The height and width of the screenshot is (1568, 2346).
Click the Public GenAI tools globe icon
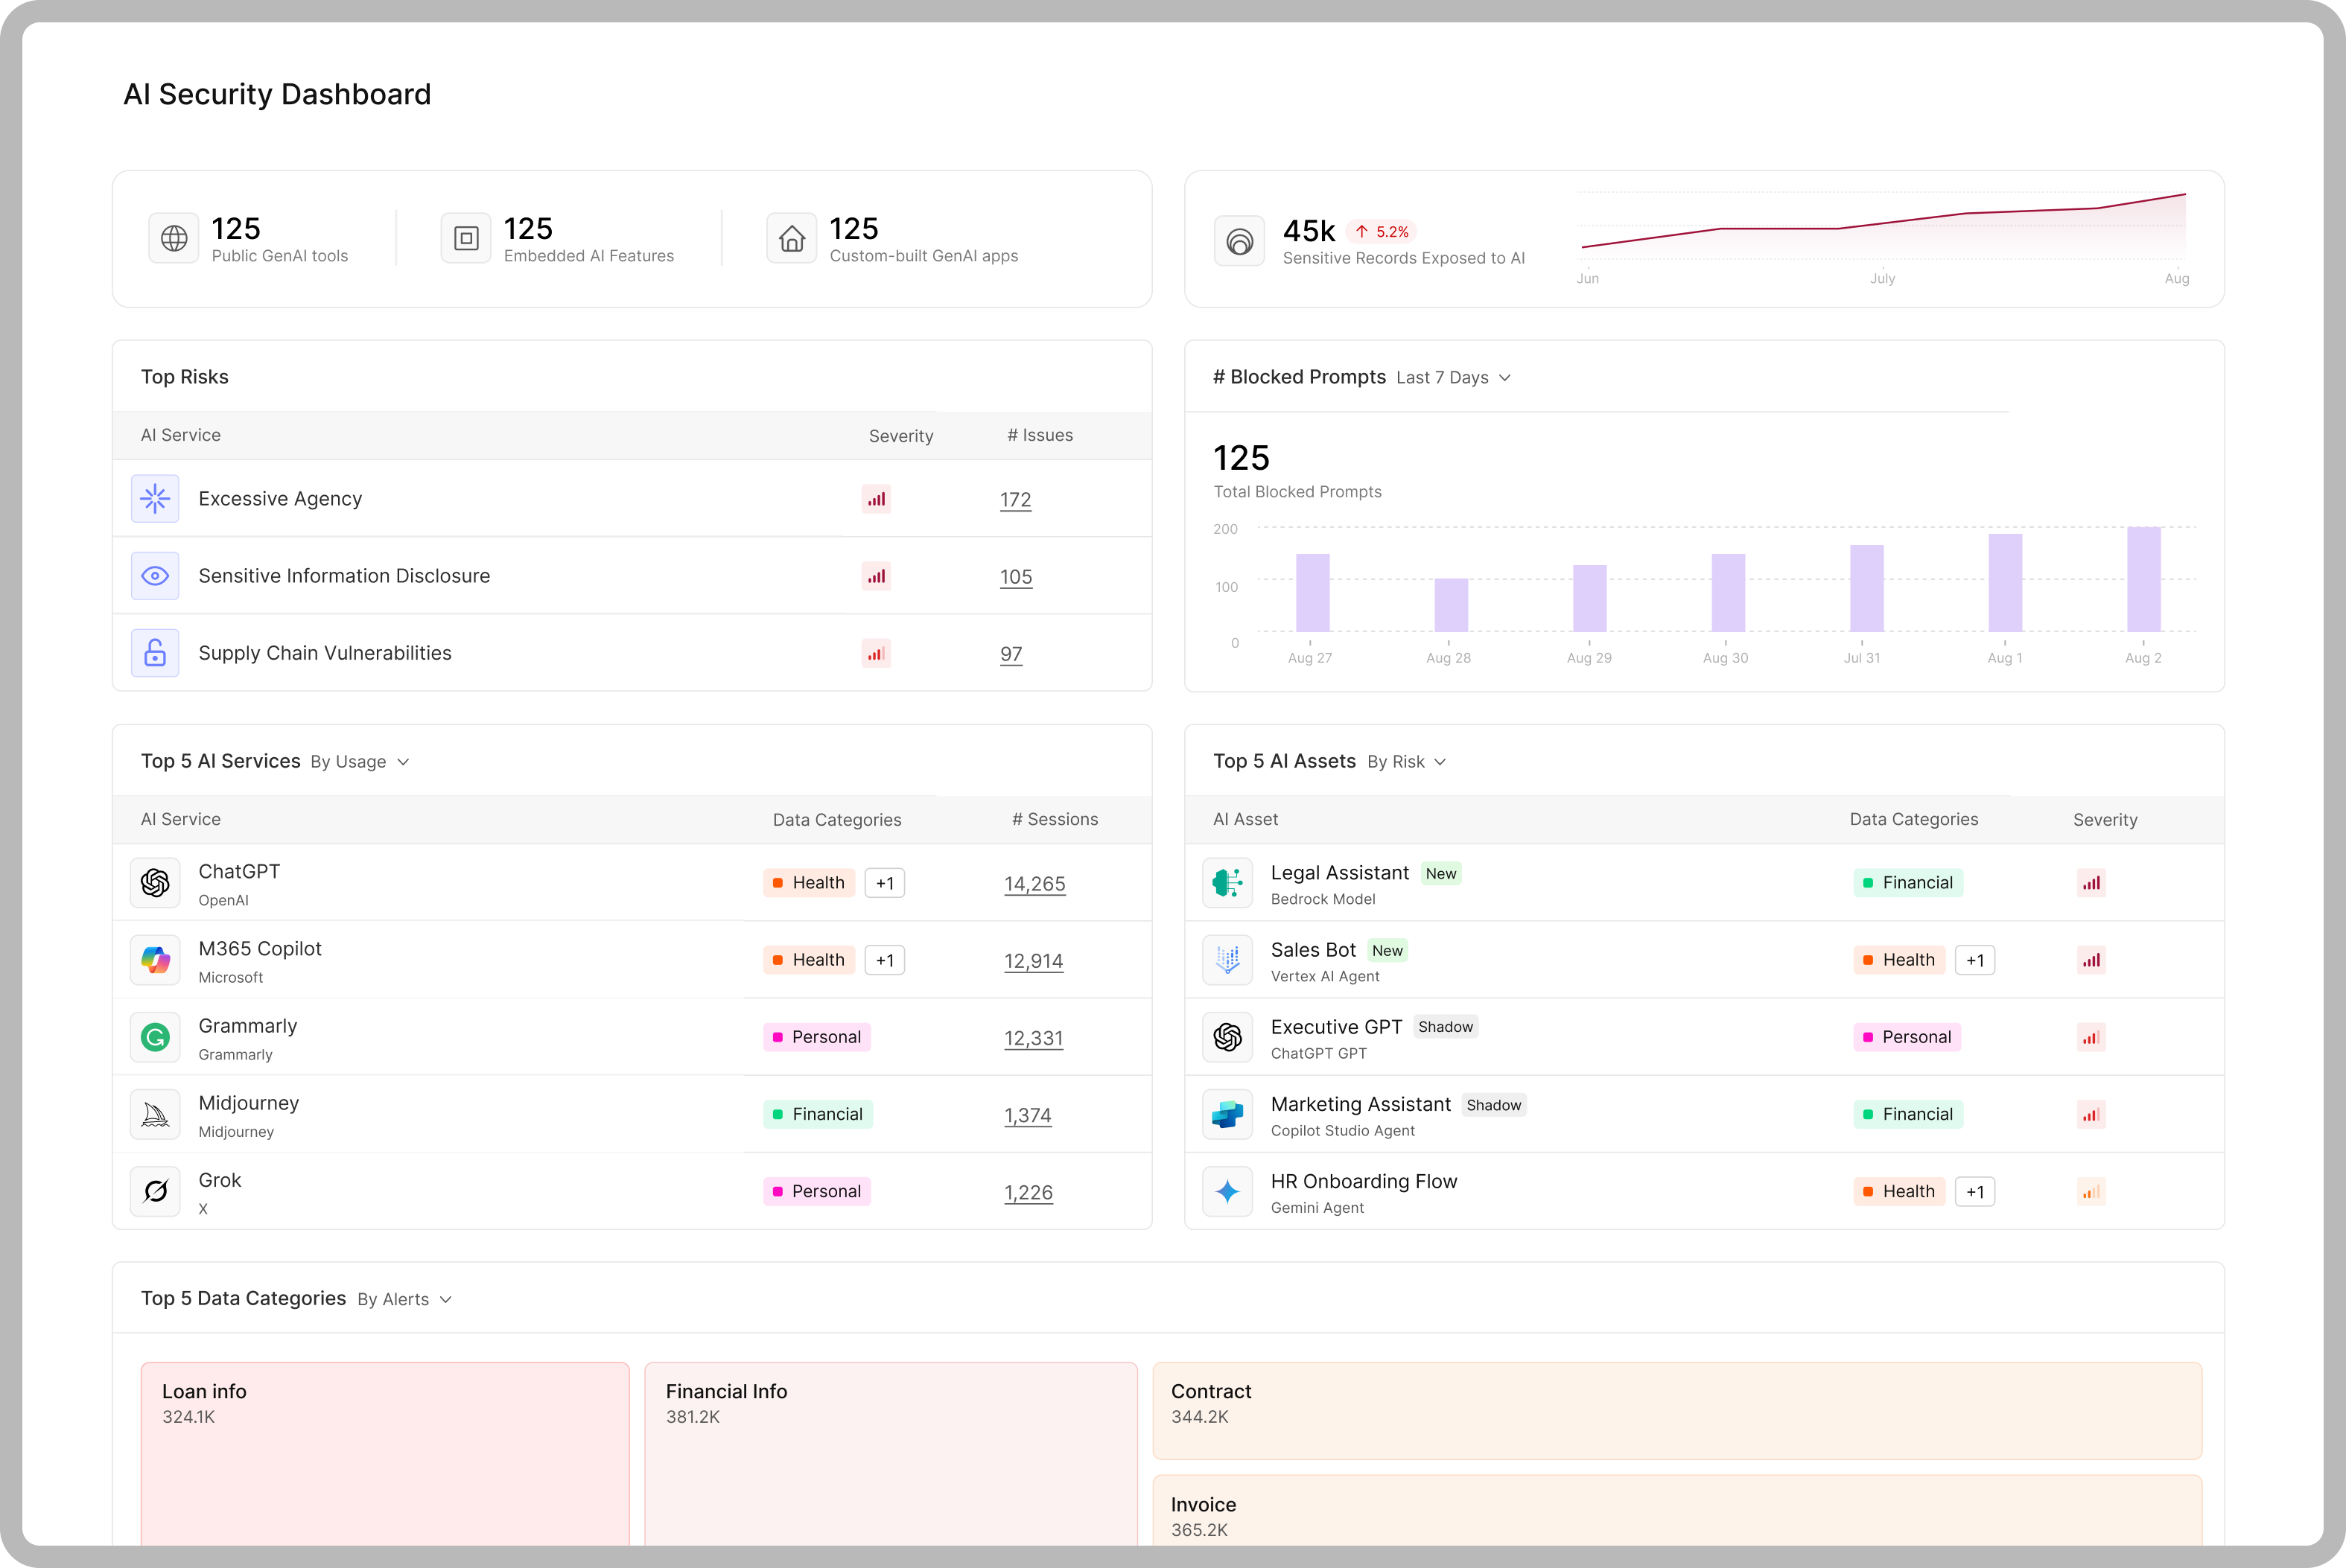coord(174,239)
